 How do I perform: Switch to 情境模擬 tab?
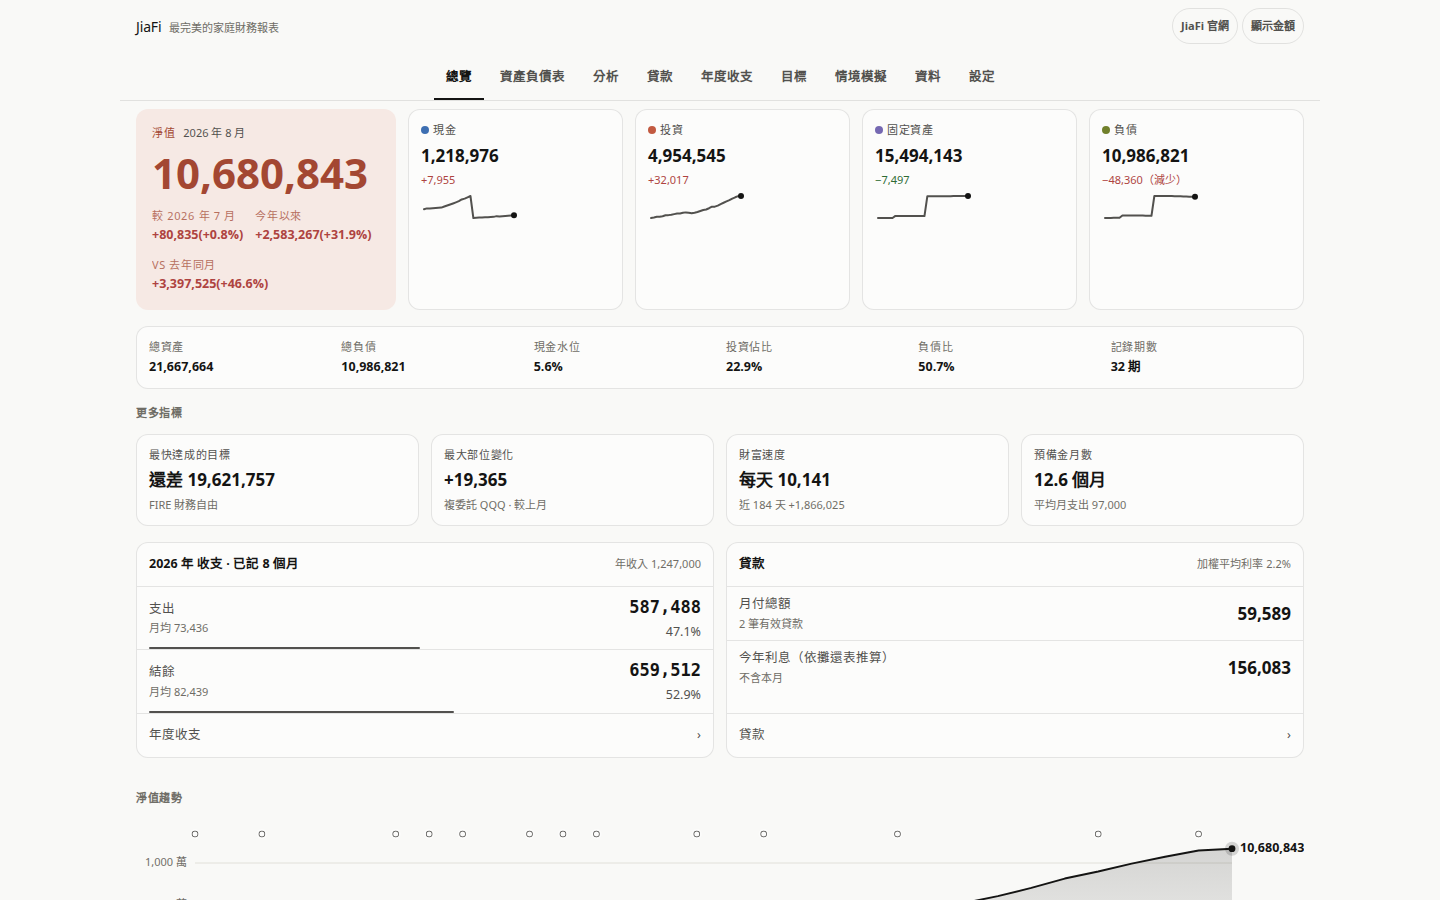pyautogui.click(x=861, y=76)
